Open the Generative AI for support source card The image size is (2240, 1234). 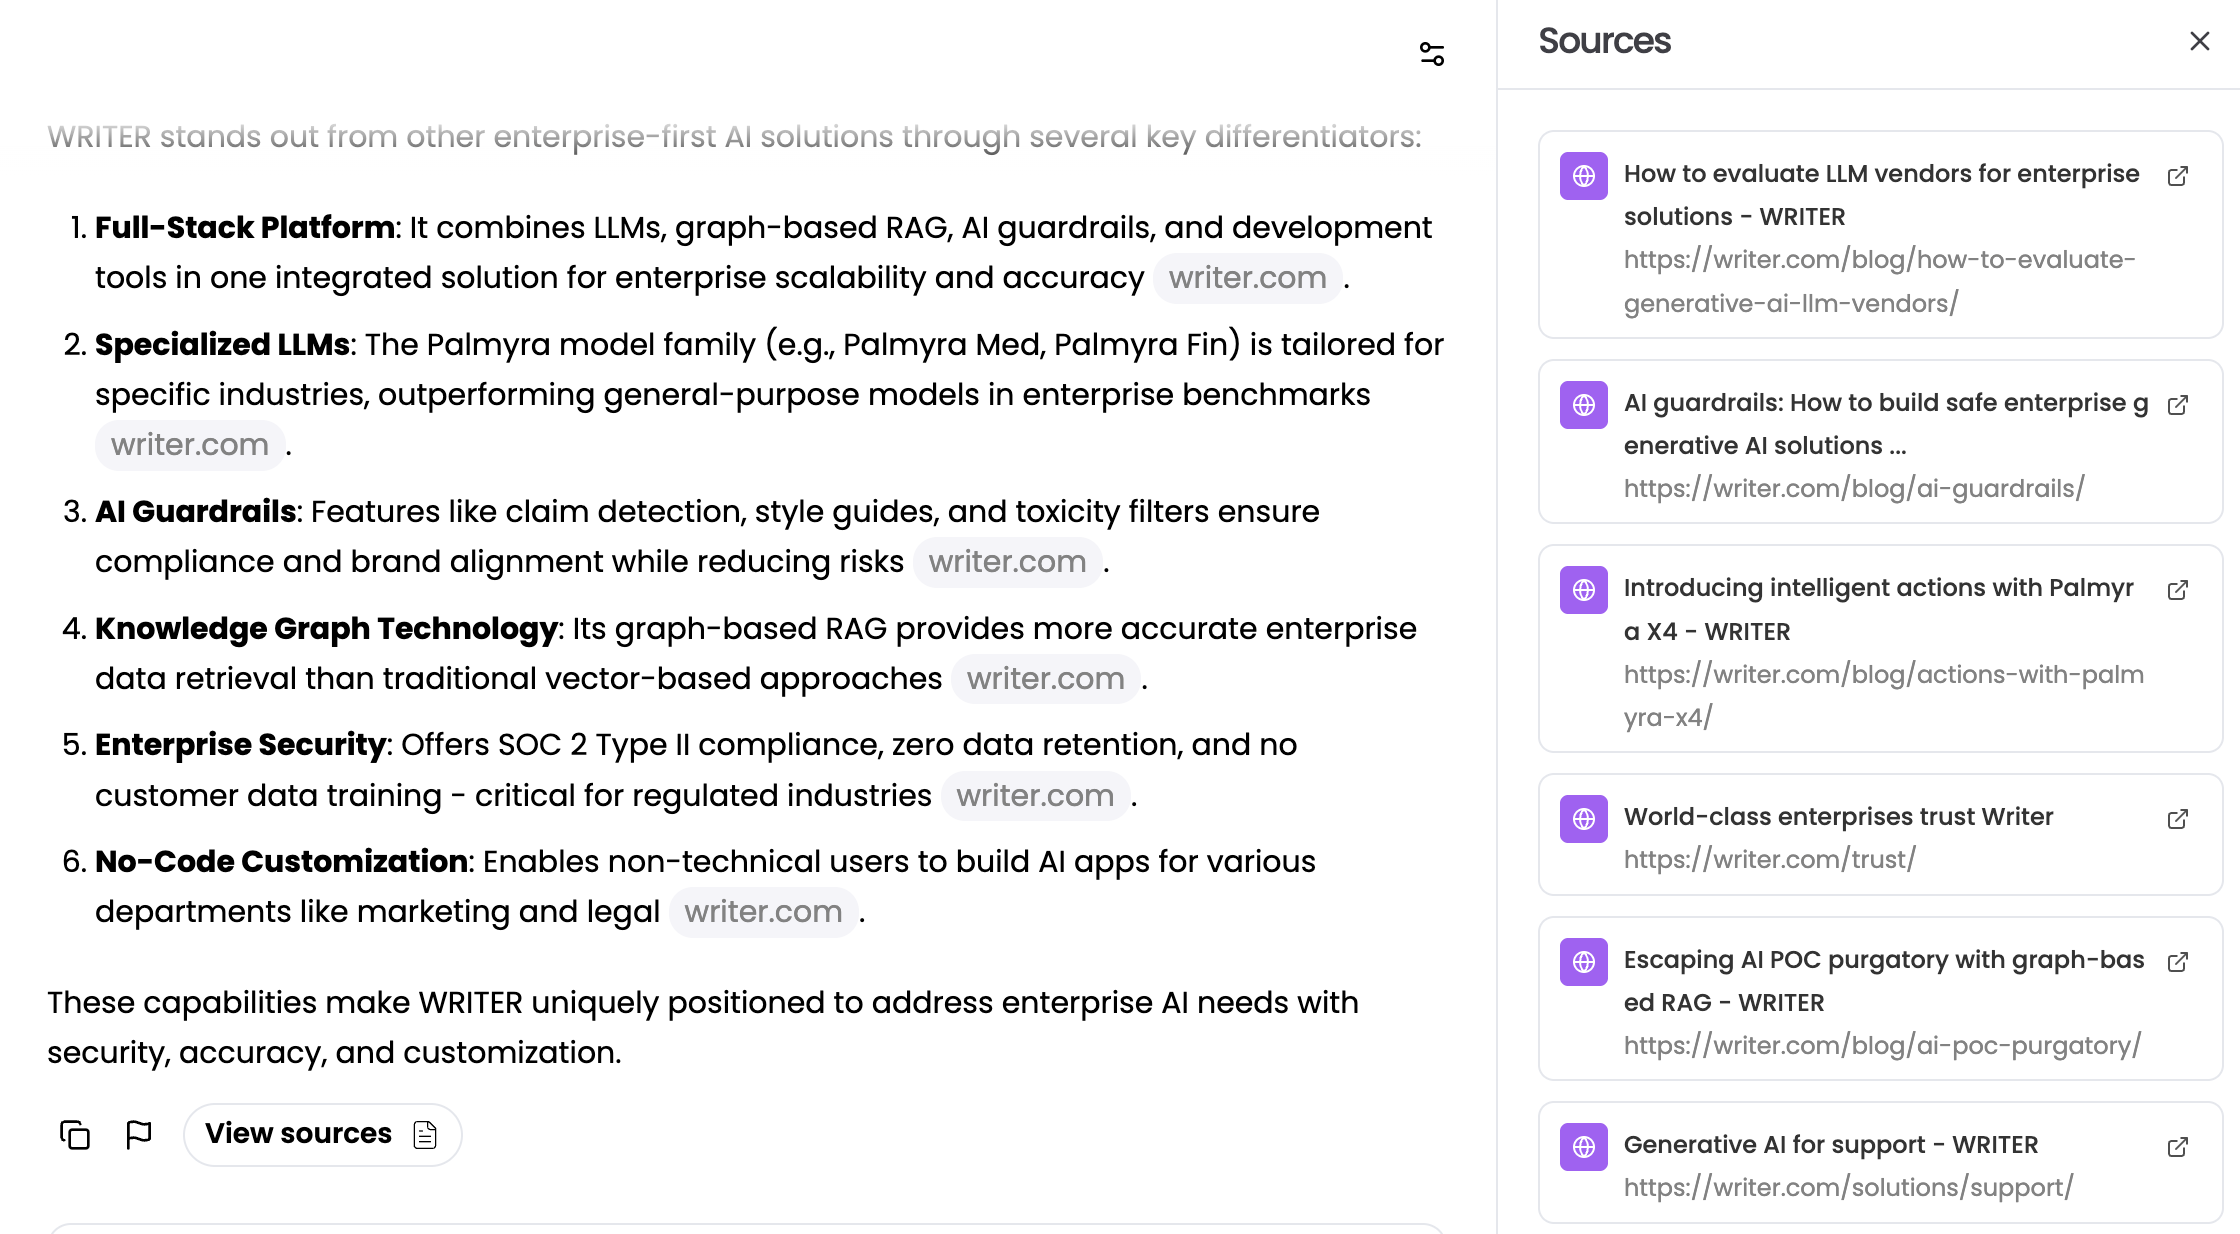pos(1880,1163)
